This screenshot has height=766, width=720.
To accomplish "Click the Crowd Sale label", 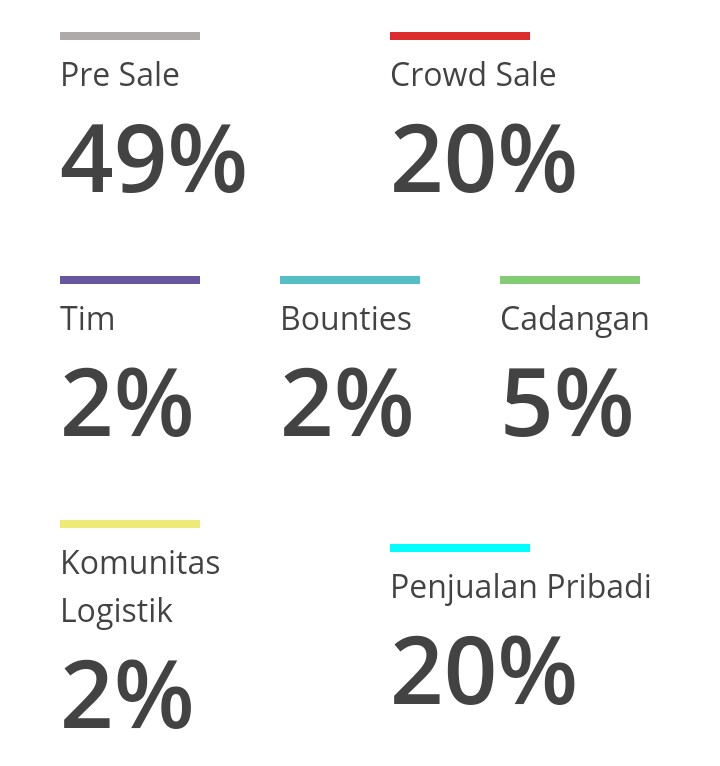I will pos(473,75).
